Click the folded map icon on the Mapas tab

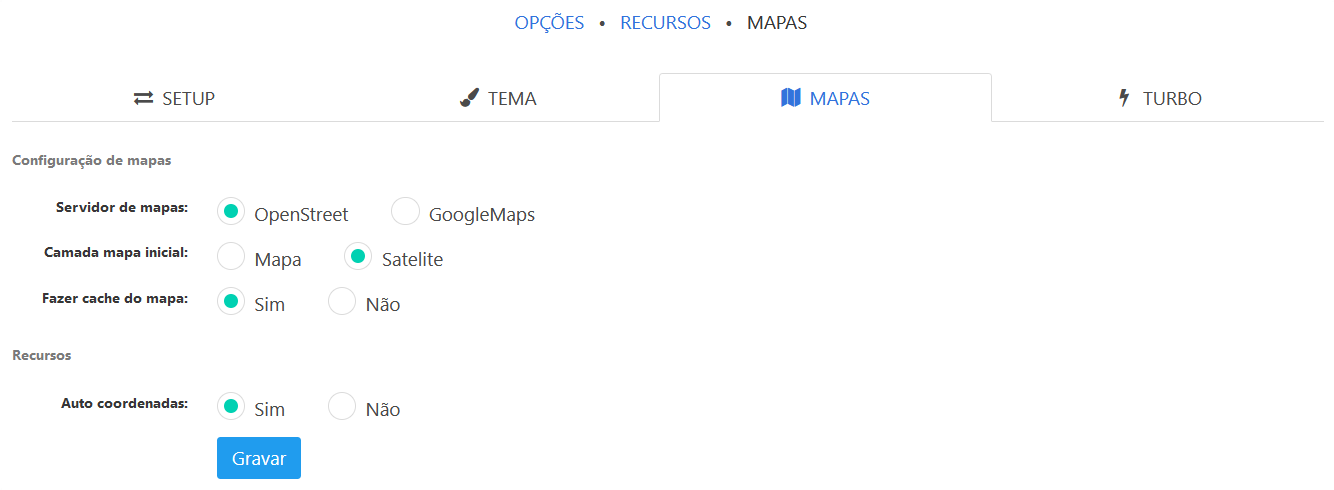point(791,98)
